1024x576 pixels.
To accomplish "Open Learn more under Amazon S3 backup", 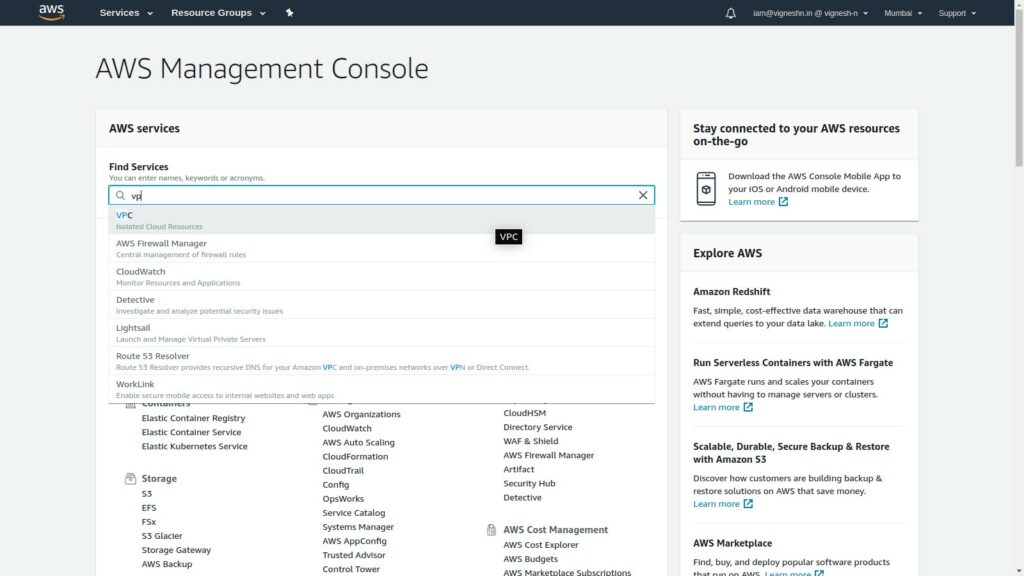I will click(x=722, y=504).
